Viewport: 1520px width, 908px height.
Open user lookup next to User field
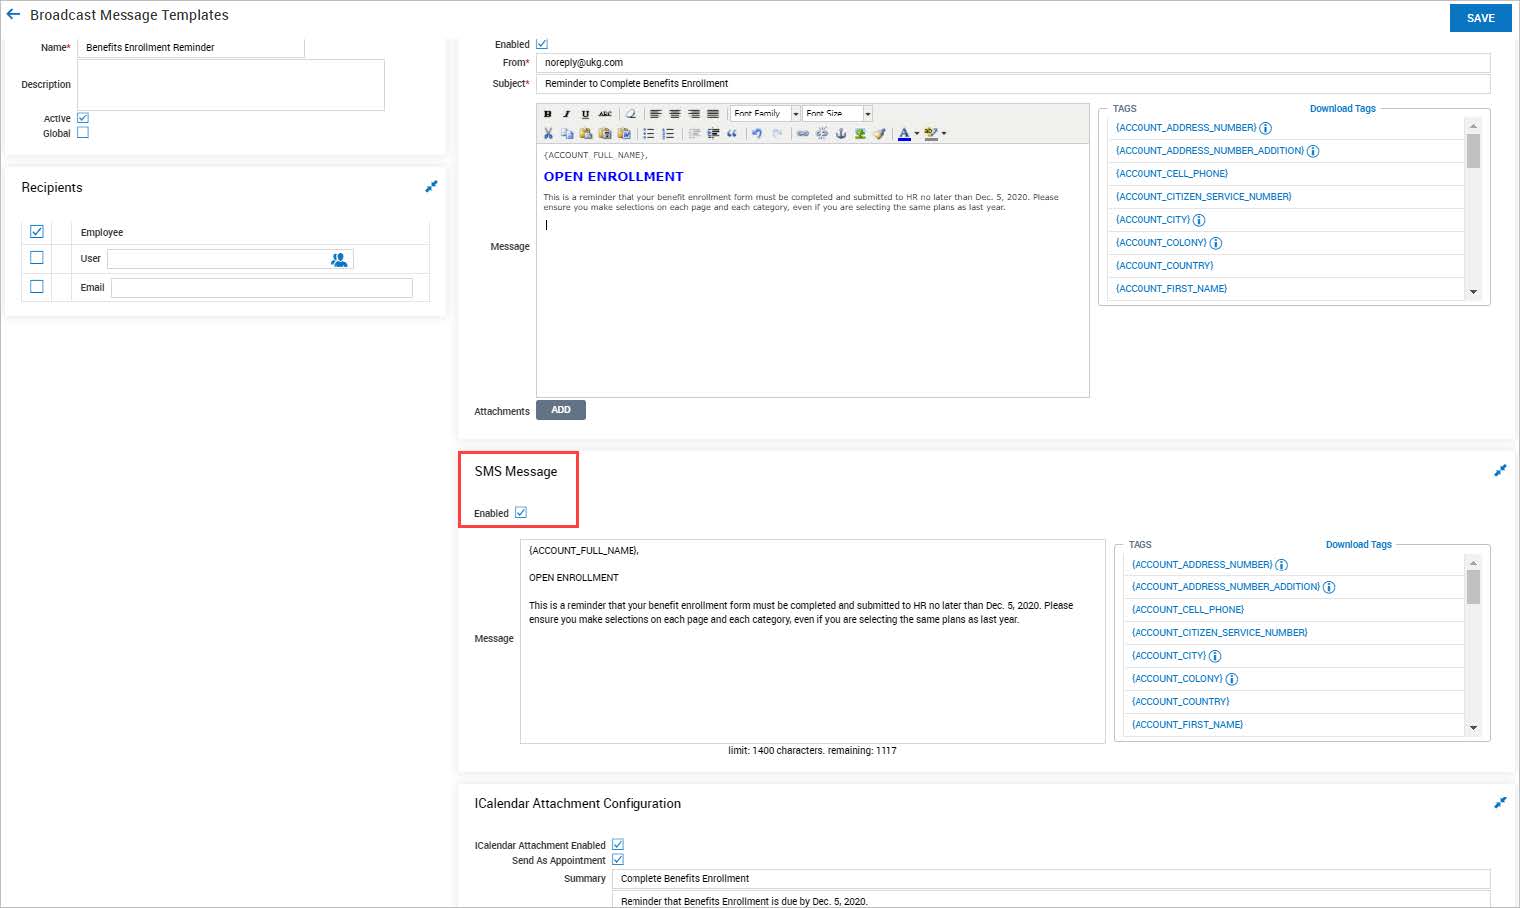(x=339, y=259)
